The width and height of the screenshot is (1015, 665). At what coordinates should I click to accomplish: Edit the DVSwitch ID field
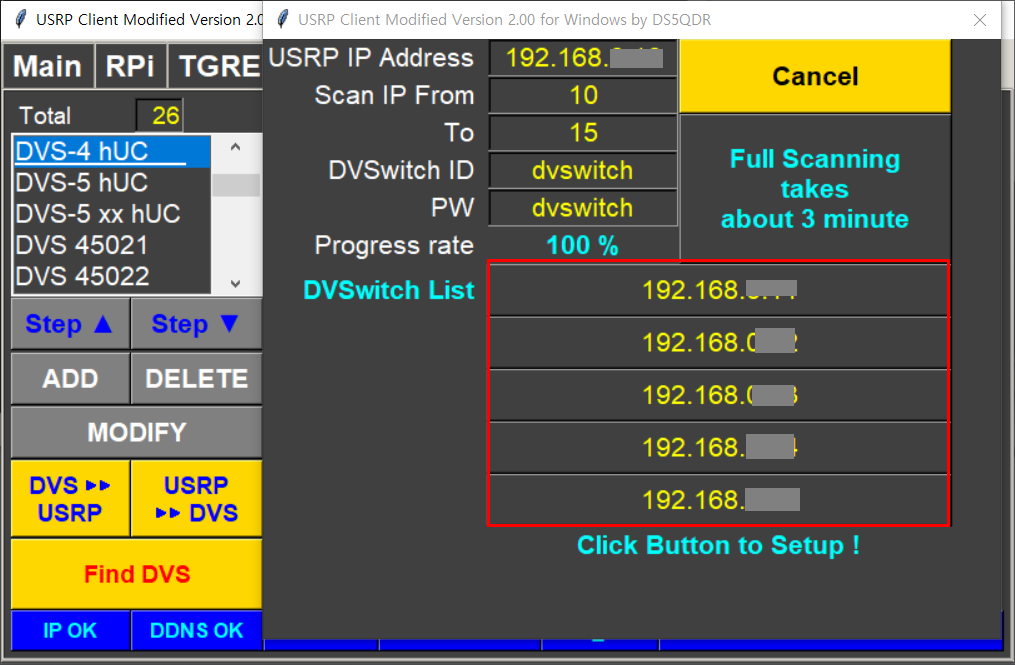pyautogui.click(x=583, y=170)
